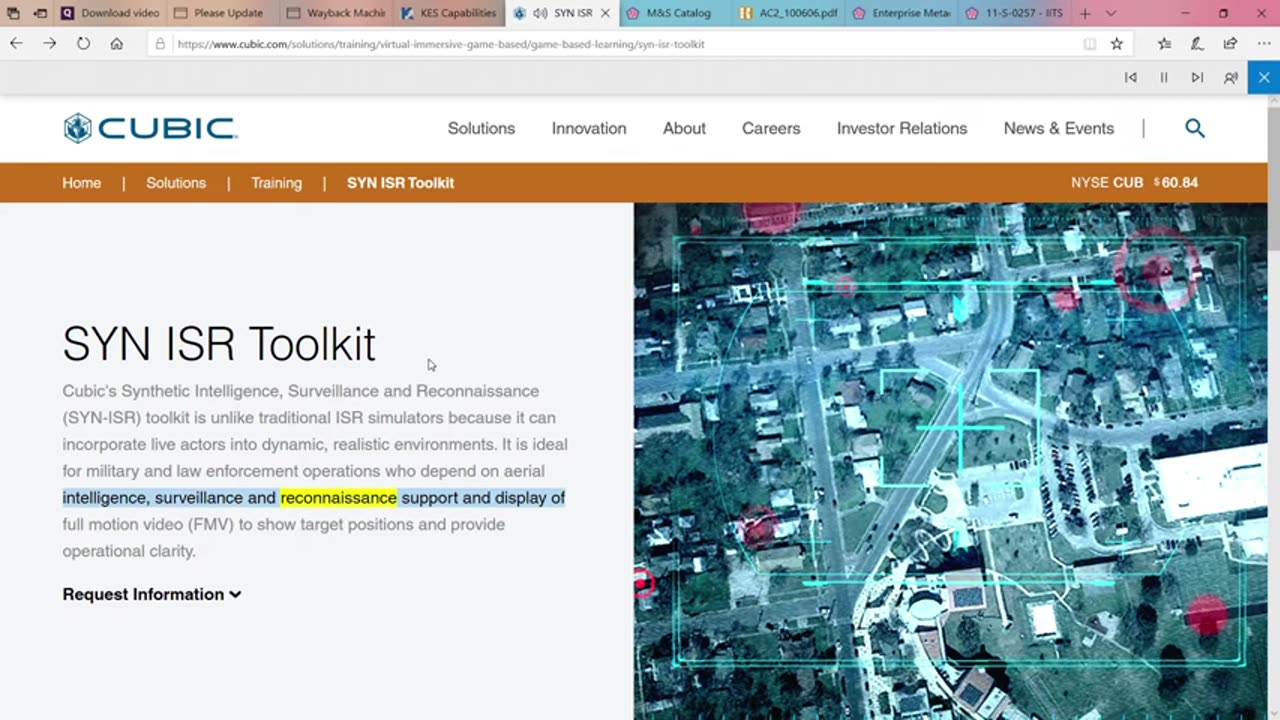This screenshot has height=720, width=1280.
Task: Open the site search magnifier
Action: 1195,128
